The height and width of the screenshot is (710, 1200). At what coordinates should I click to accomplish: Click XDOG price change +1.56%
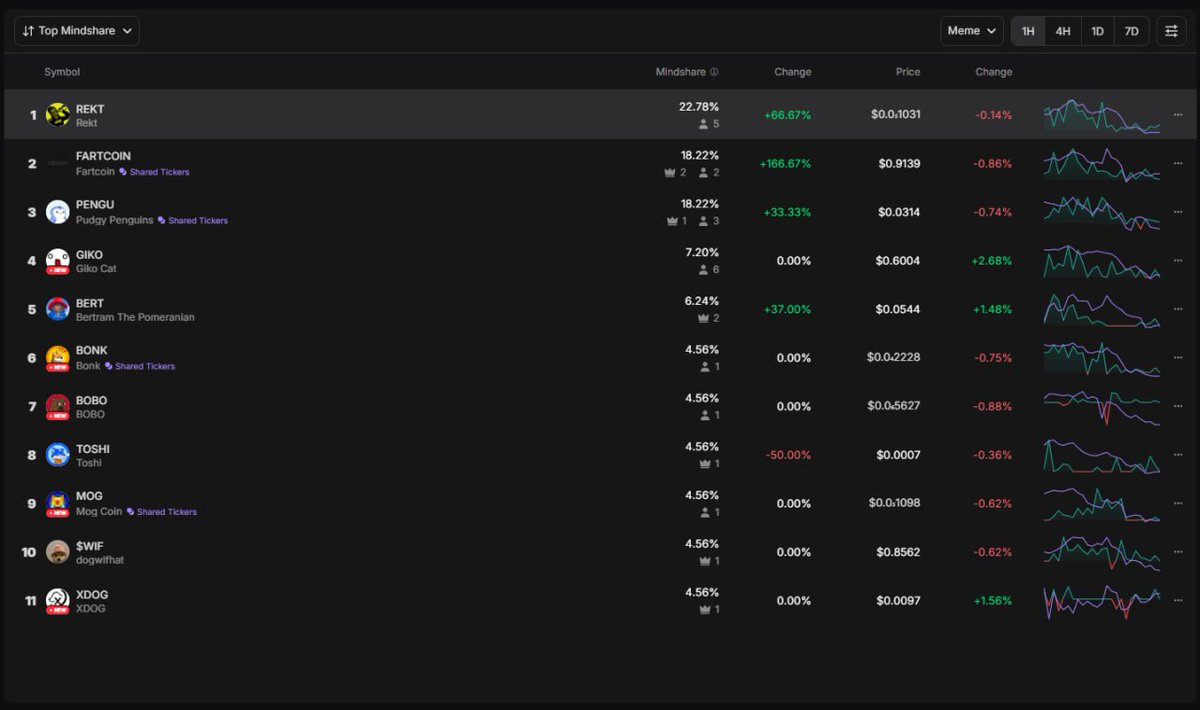992,601
